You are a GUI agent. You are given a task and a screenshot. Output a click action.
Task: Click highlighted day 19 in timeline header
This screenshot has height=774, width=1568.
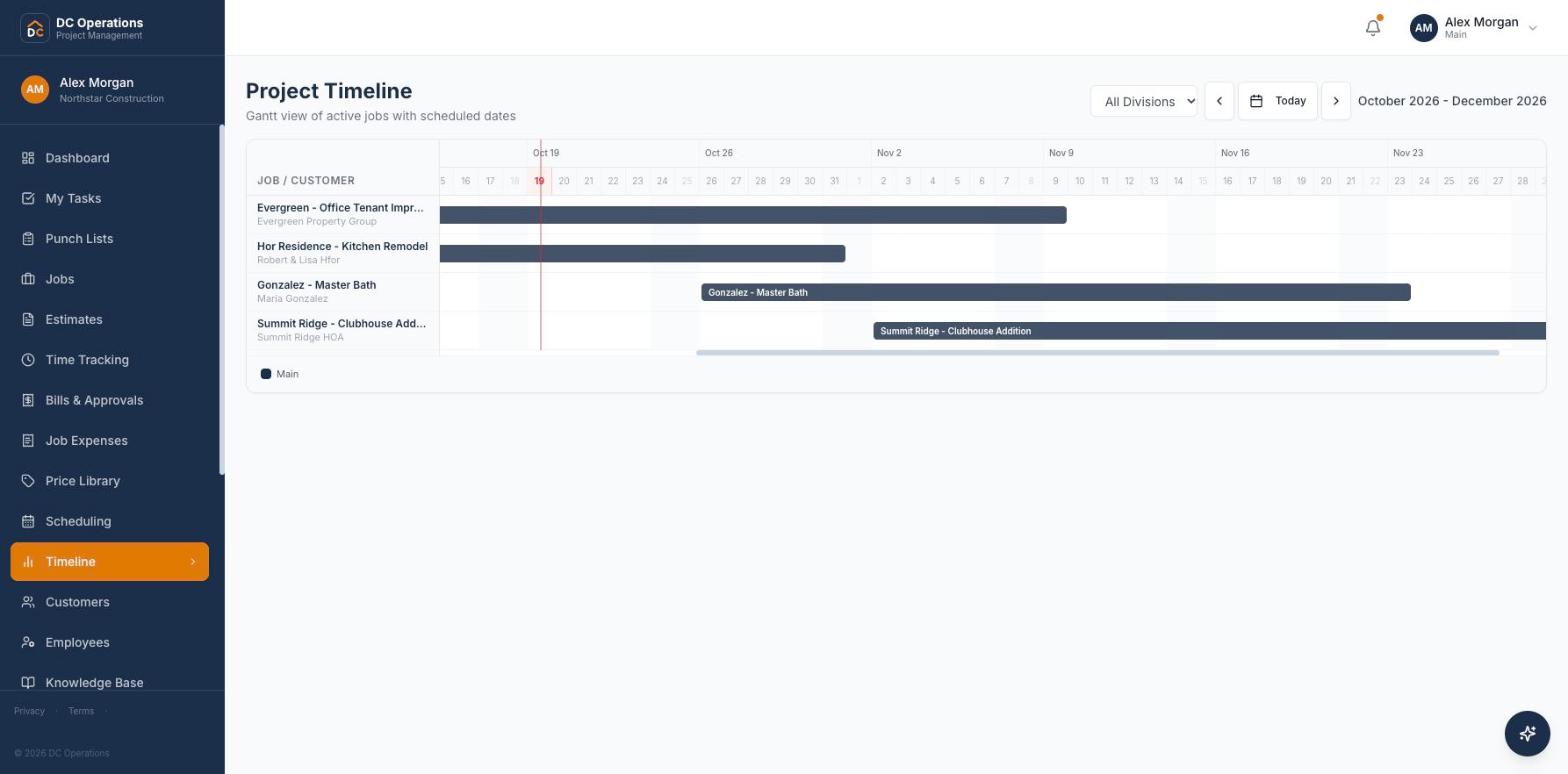click(539, 181)
